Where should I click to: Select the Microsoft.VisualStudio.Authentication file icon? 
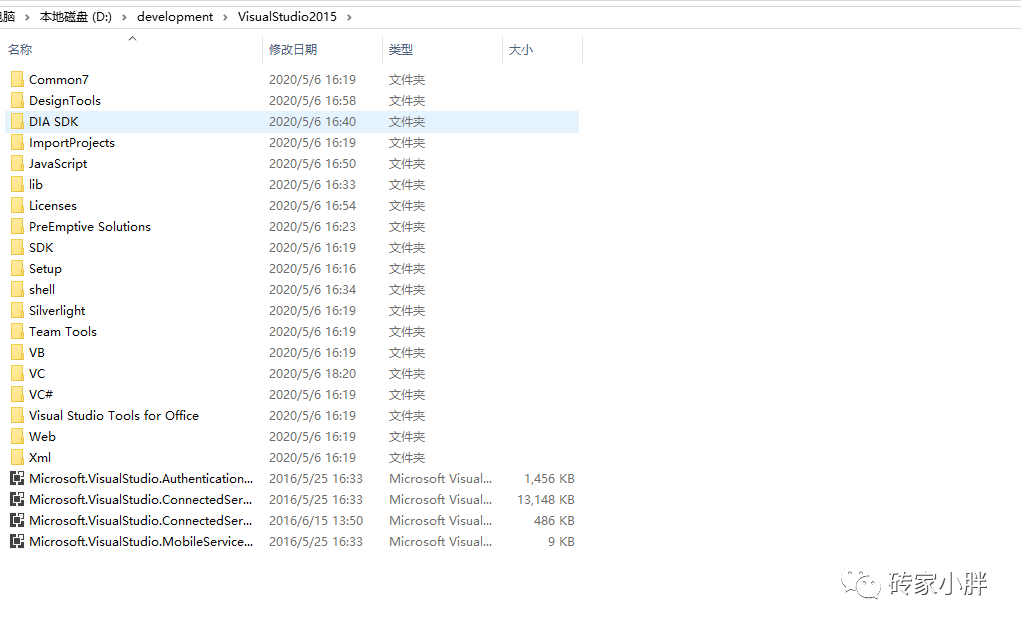17,479
